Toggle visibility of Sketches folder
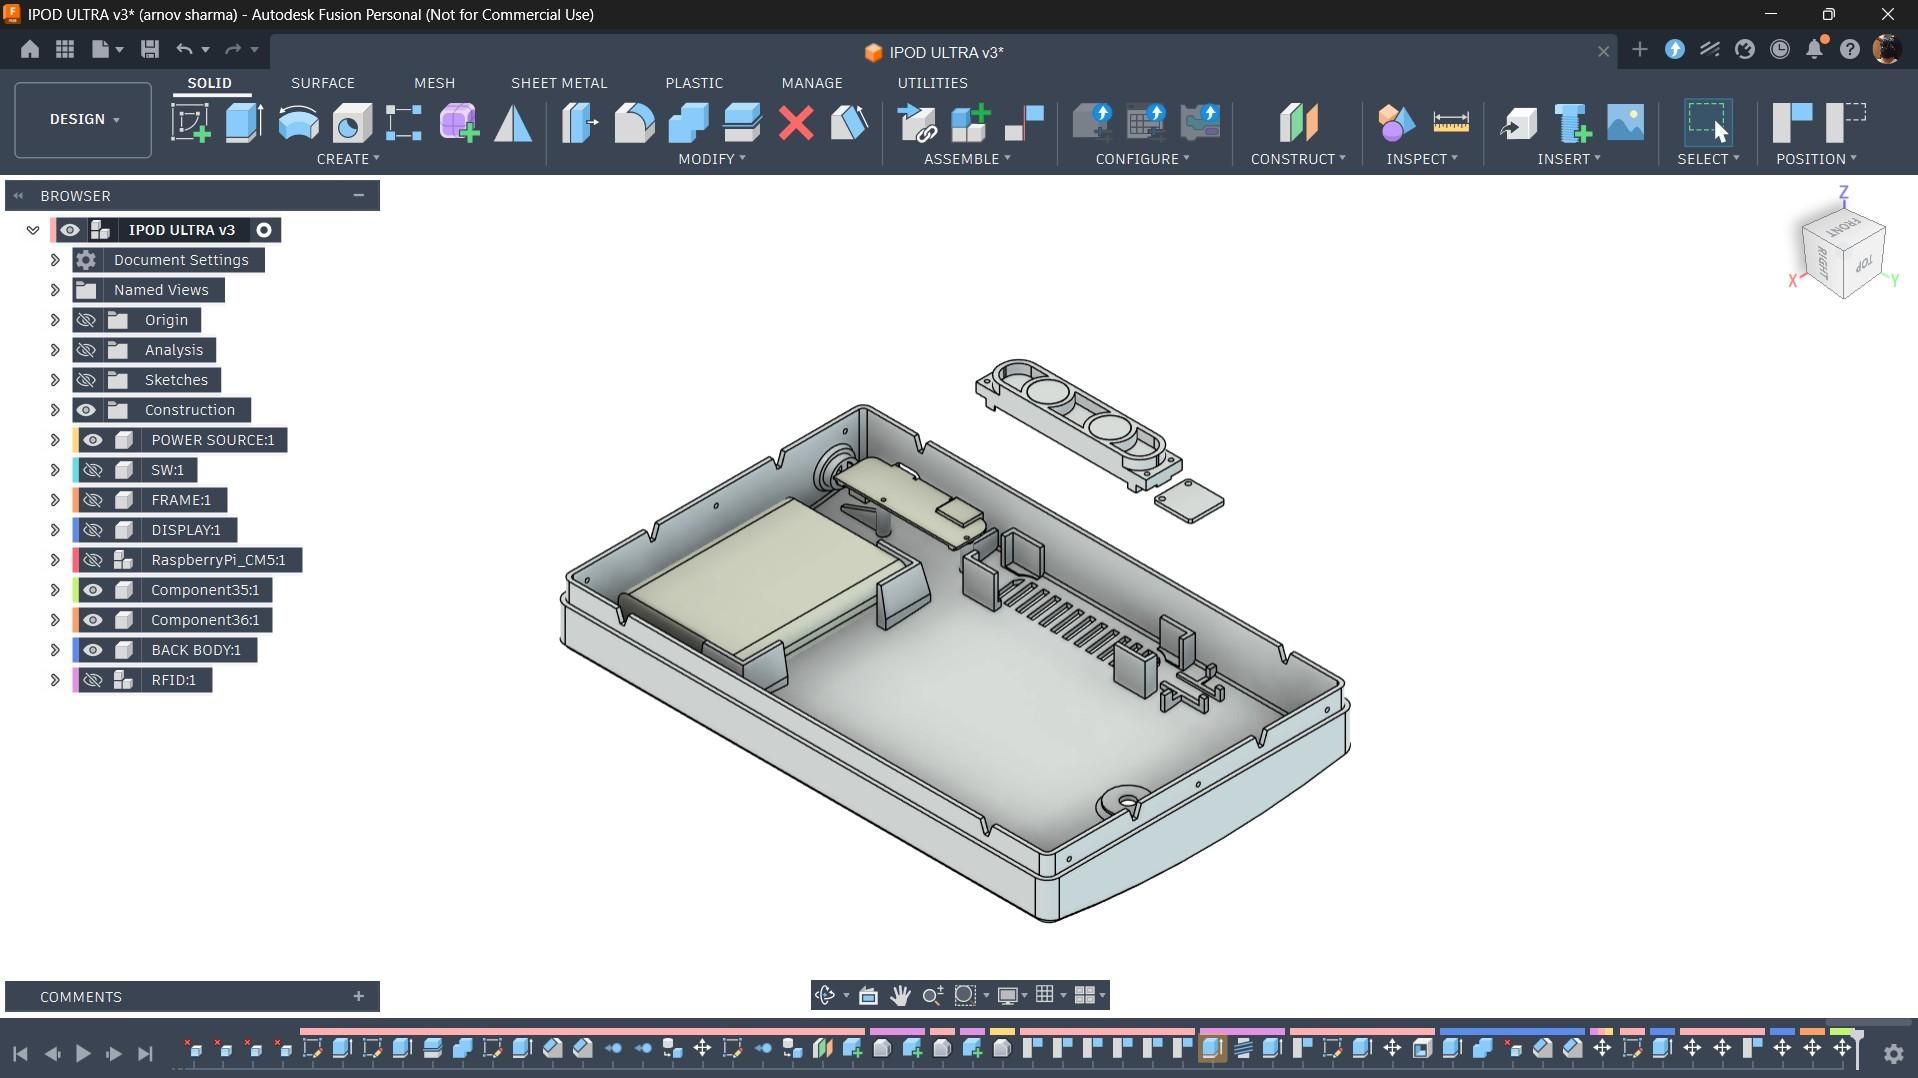Image resolution: width=1918 pixels, height=1078 pixels. [x=86, y=380]
